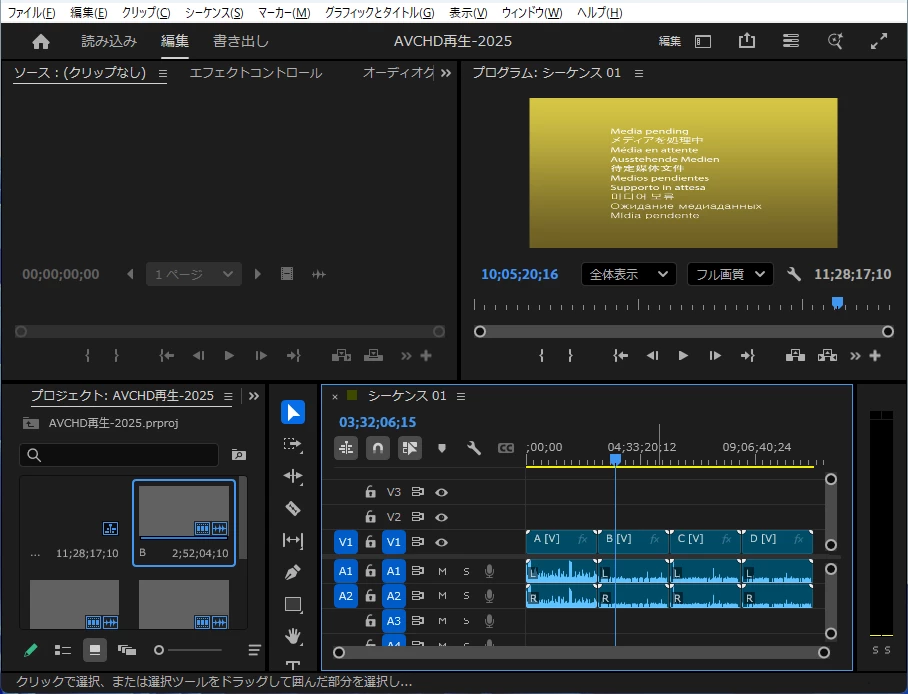Click Extract button in Program monitor
Screen dimensions: 908x694
point(827,356)
